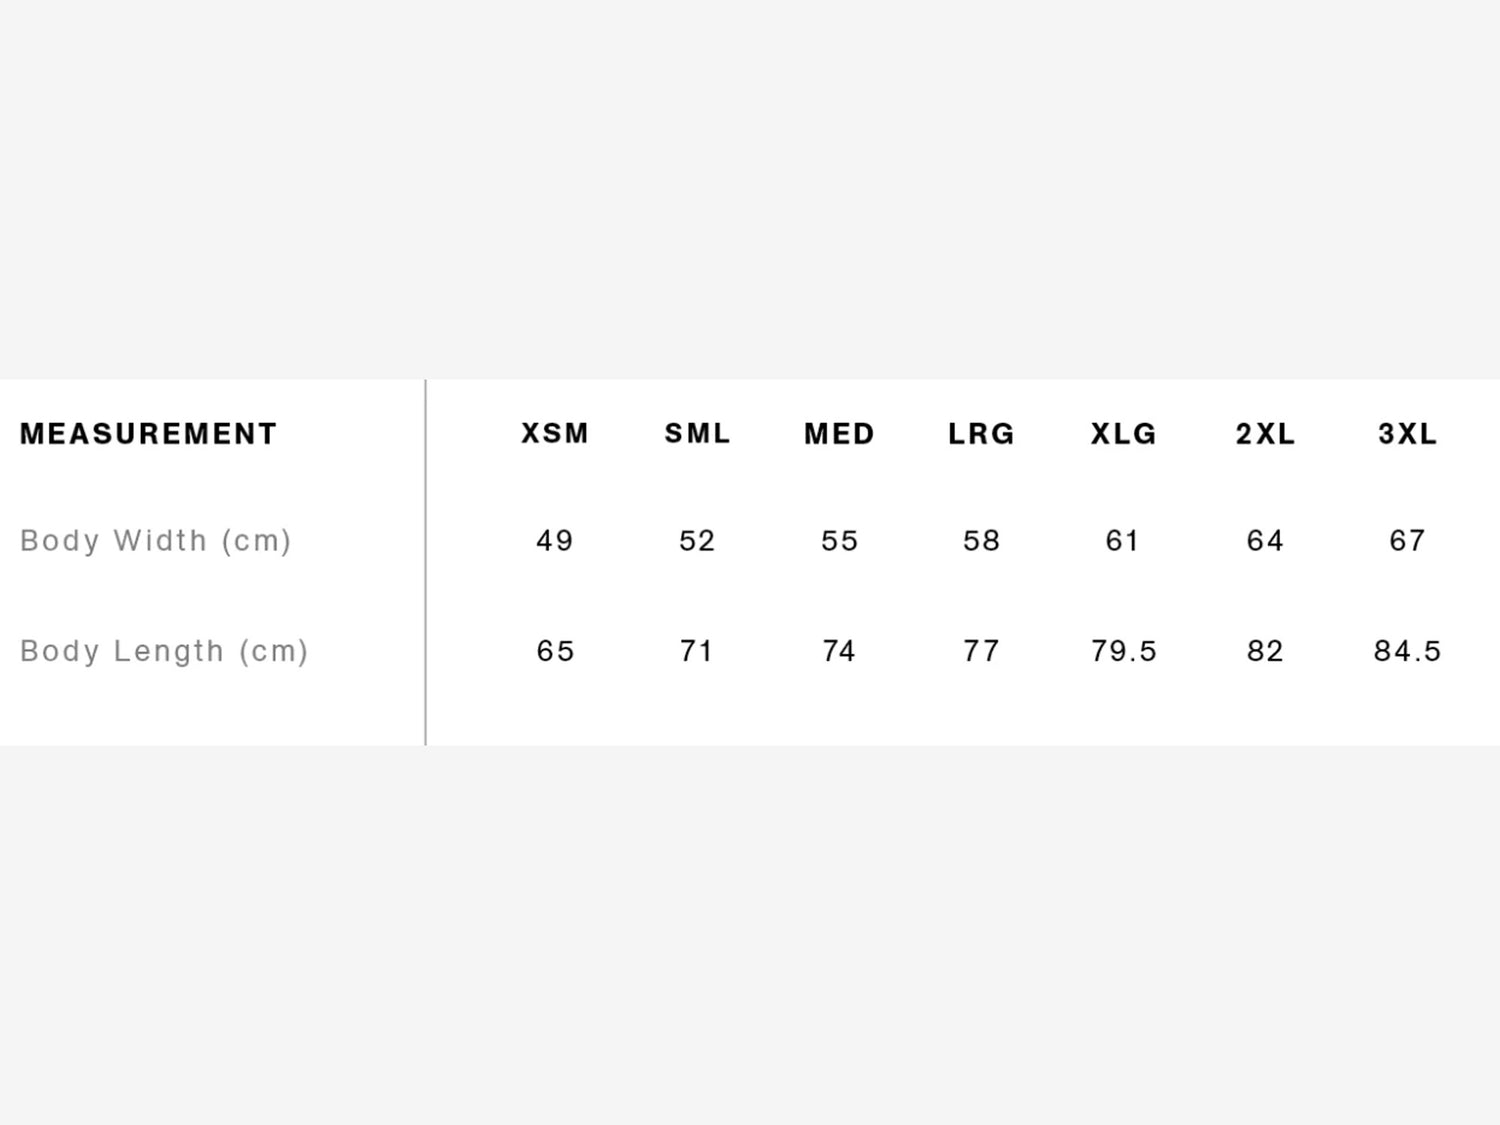Image resolution: width=1500 pixels, height=1125 pixels.
Task: Click XLG body length value 79.5
Action: pyautogui.click(x=1123, y=651)
